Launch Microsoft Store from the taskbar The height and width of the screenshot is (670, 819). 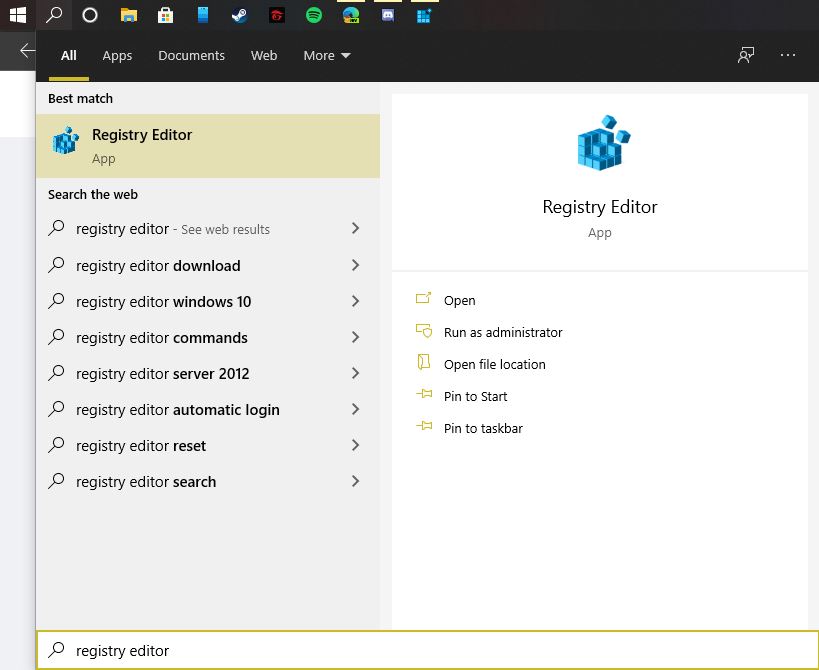click(165, 15)
